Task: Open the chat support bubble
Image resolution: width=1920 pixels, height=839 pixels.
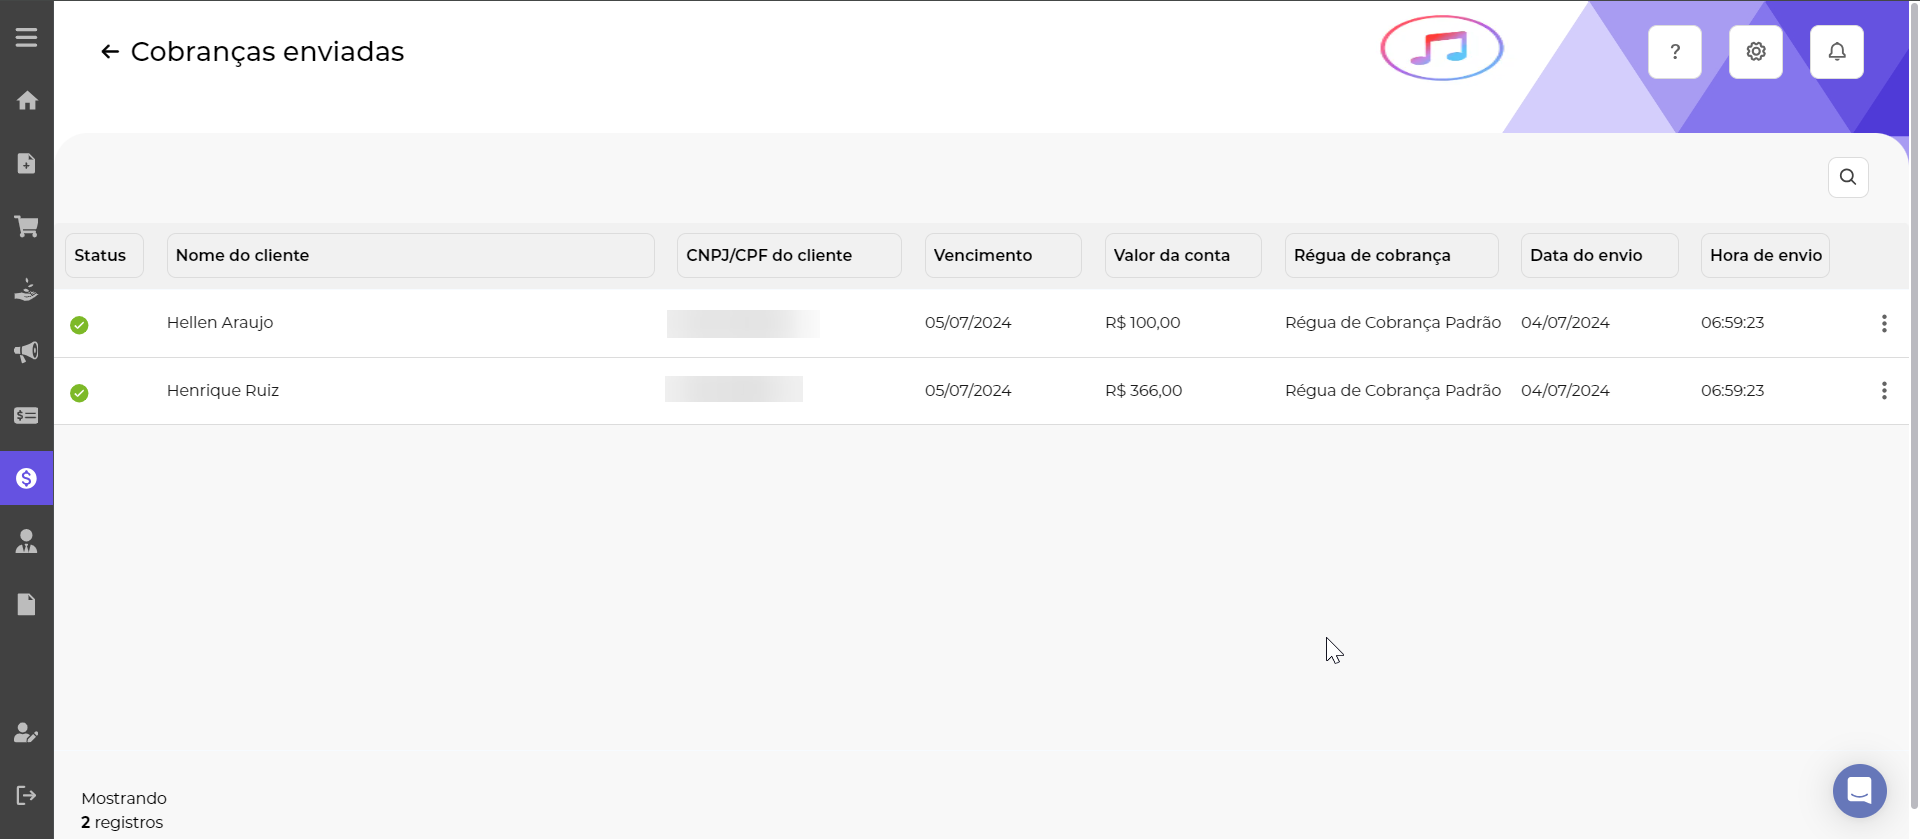Action: 1859,791
